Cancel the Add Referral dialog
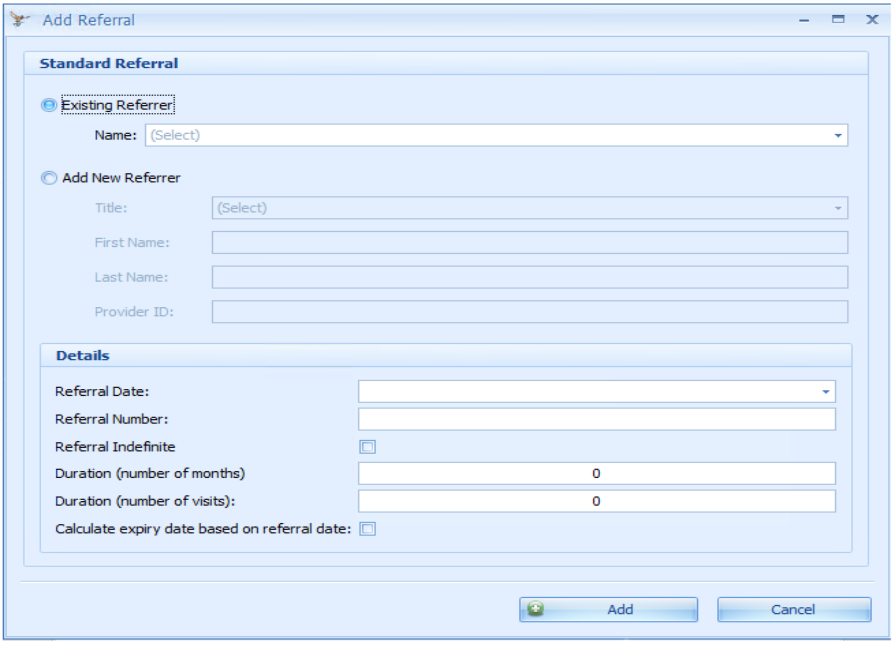This screenshot has width=895, height=650. pyautogui.click(x=794, y=609)
